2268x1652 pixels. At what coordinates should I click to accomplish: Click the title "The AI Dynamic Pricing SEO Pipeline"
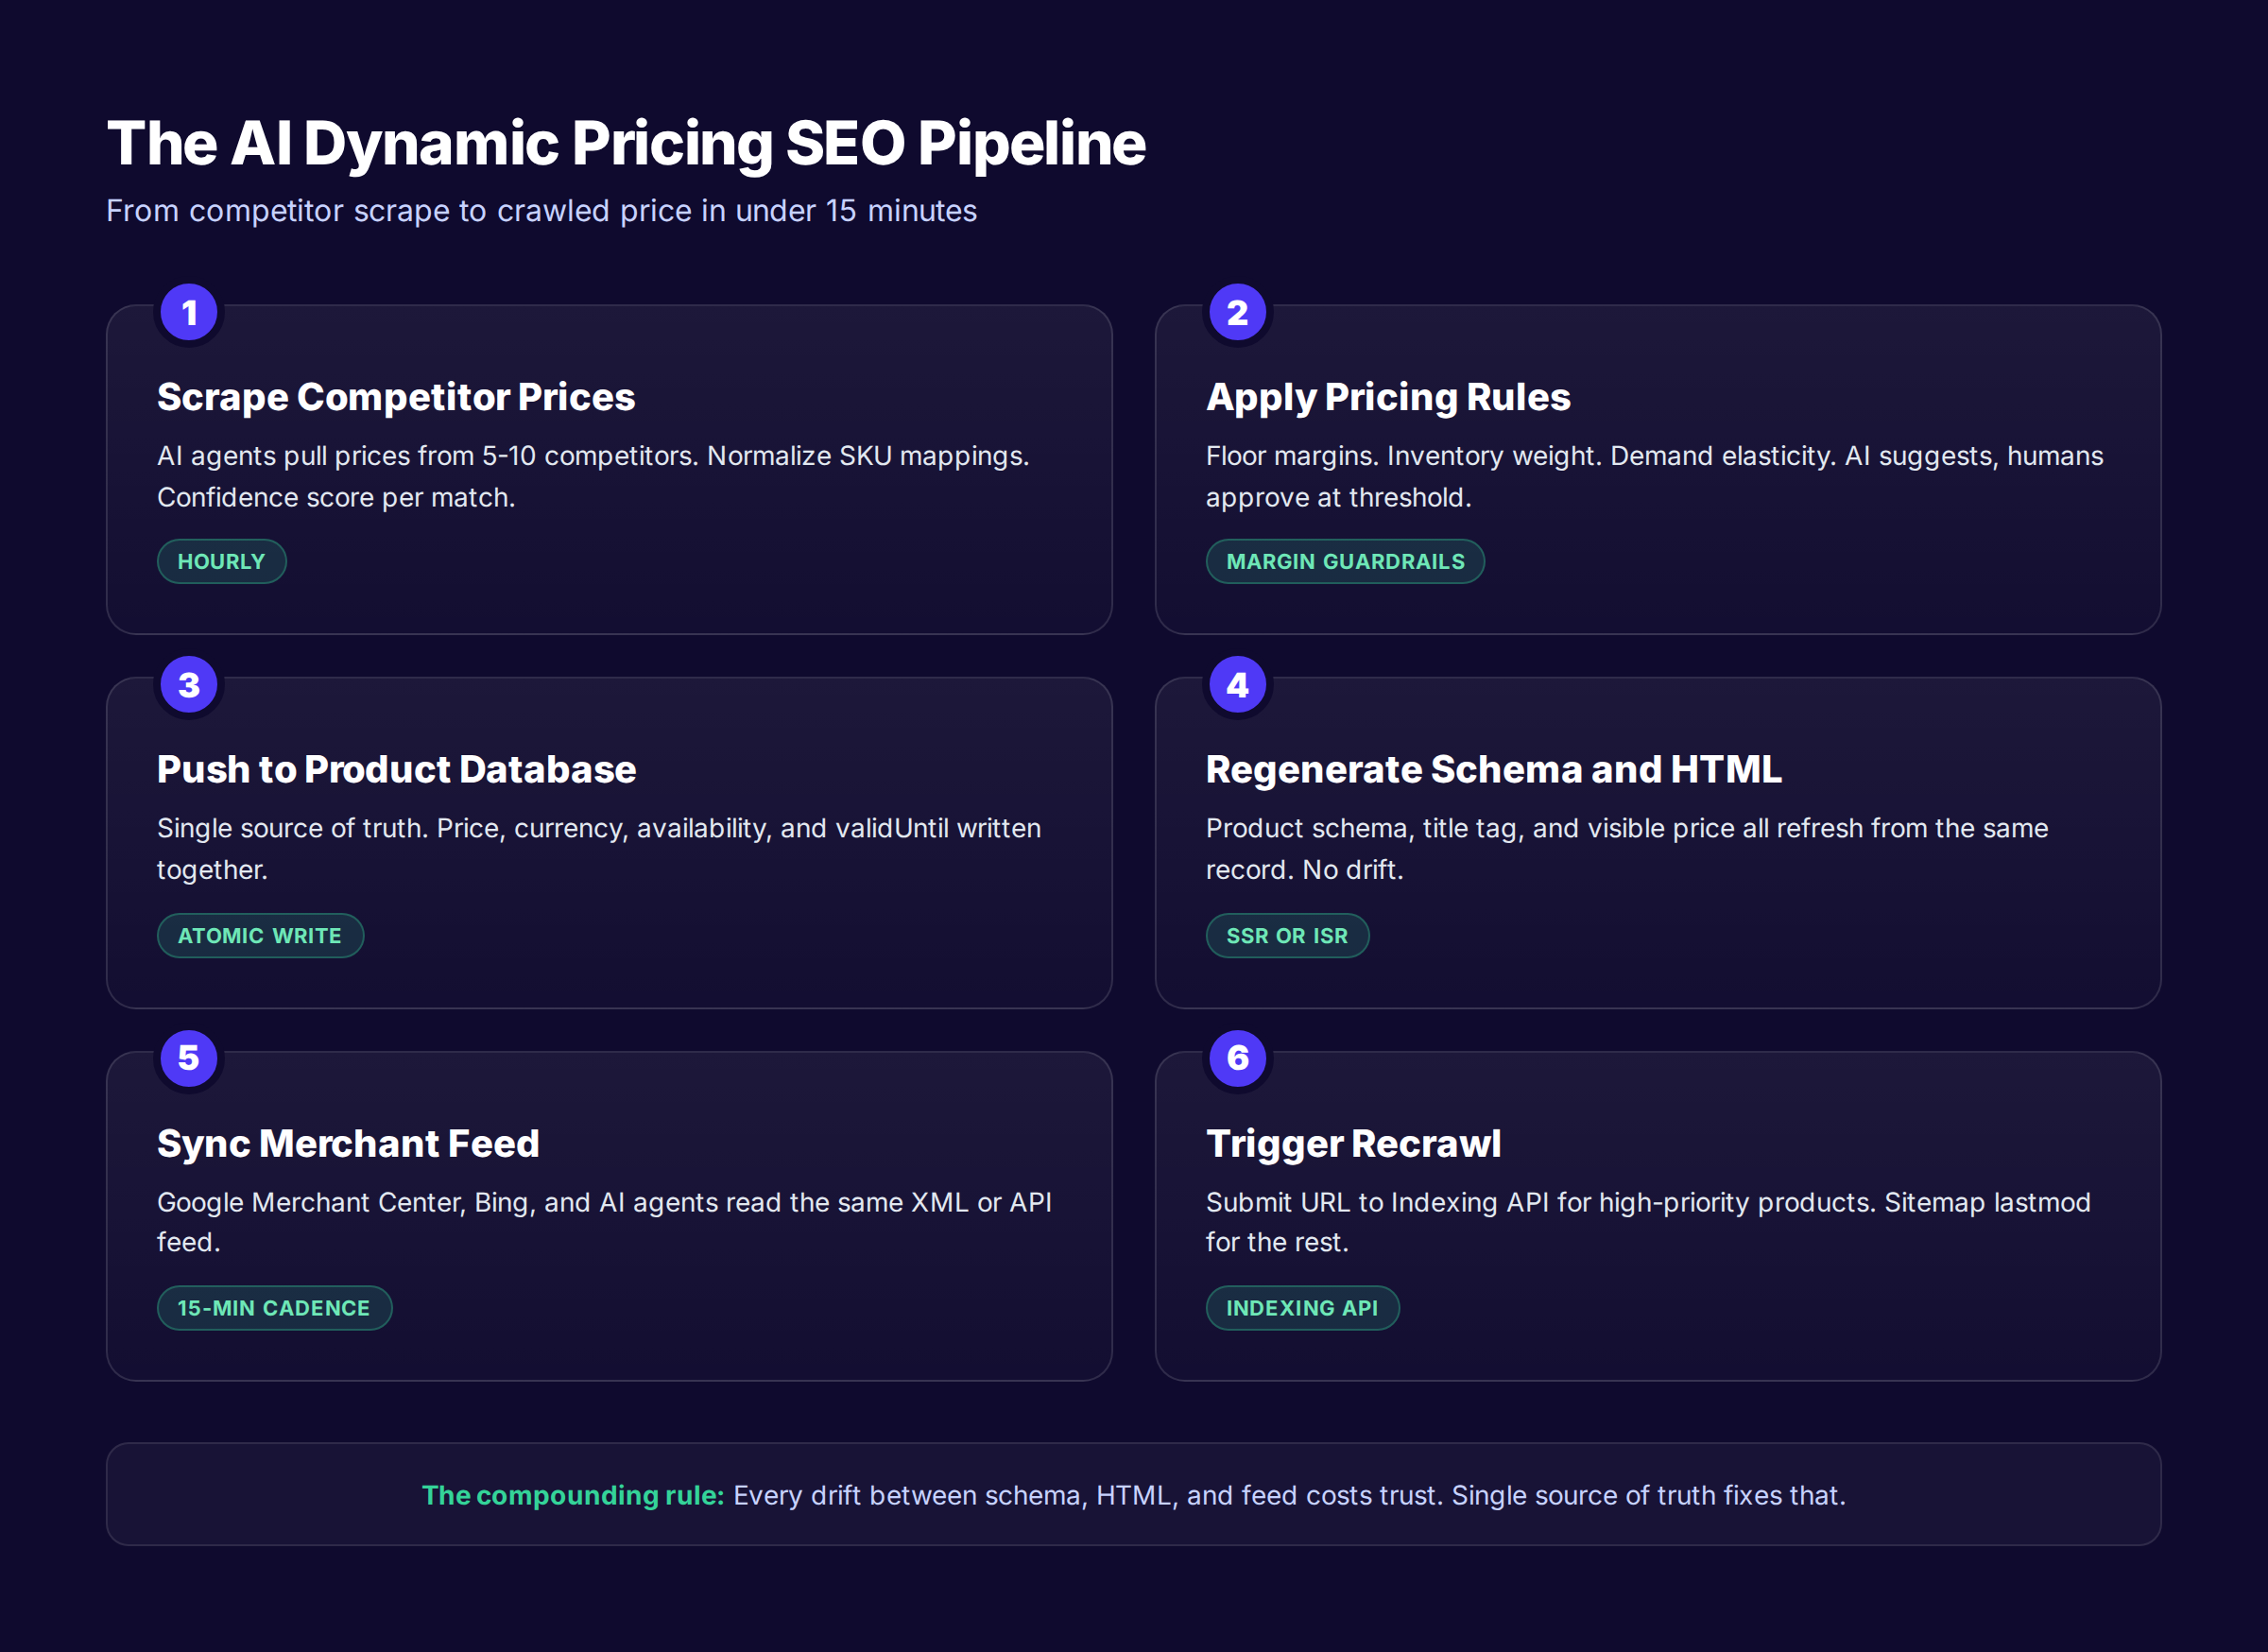(626, 144)
